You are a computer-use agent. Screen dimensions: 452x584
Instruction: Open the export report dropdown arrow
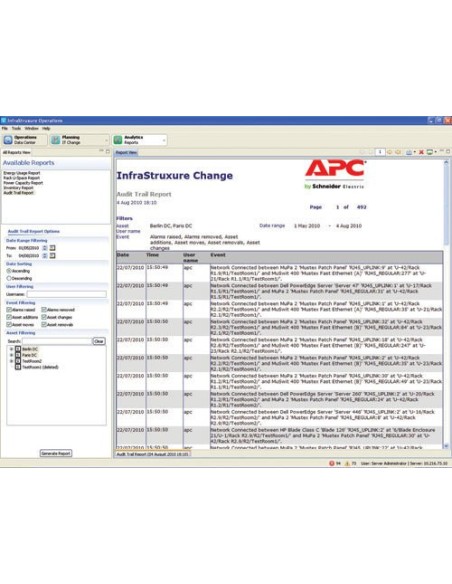pos(414,152)
